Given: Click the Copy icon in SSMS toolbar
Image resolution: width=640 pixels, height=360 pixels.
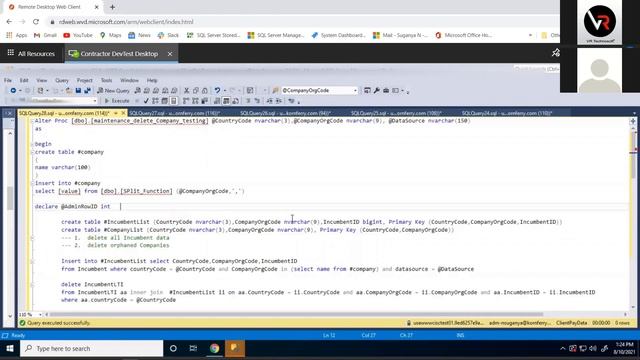Looking at the screenshot, I should [196, 91].
